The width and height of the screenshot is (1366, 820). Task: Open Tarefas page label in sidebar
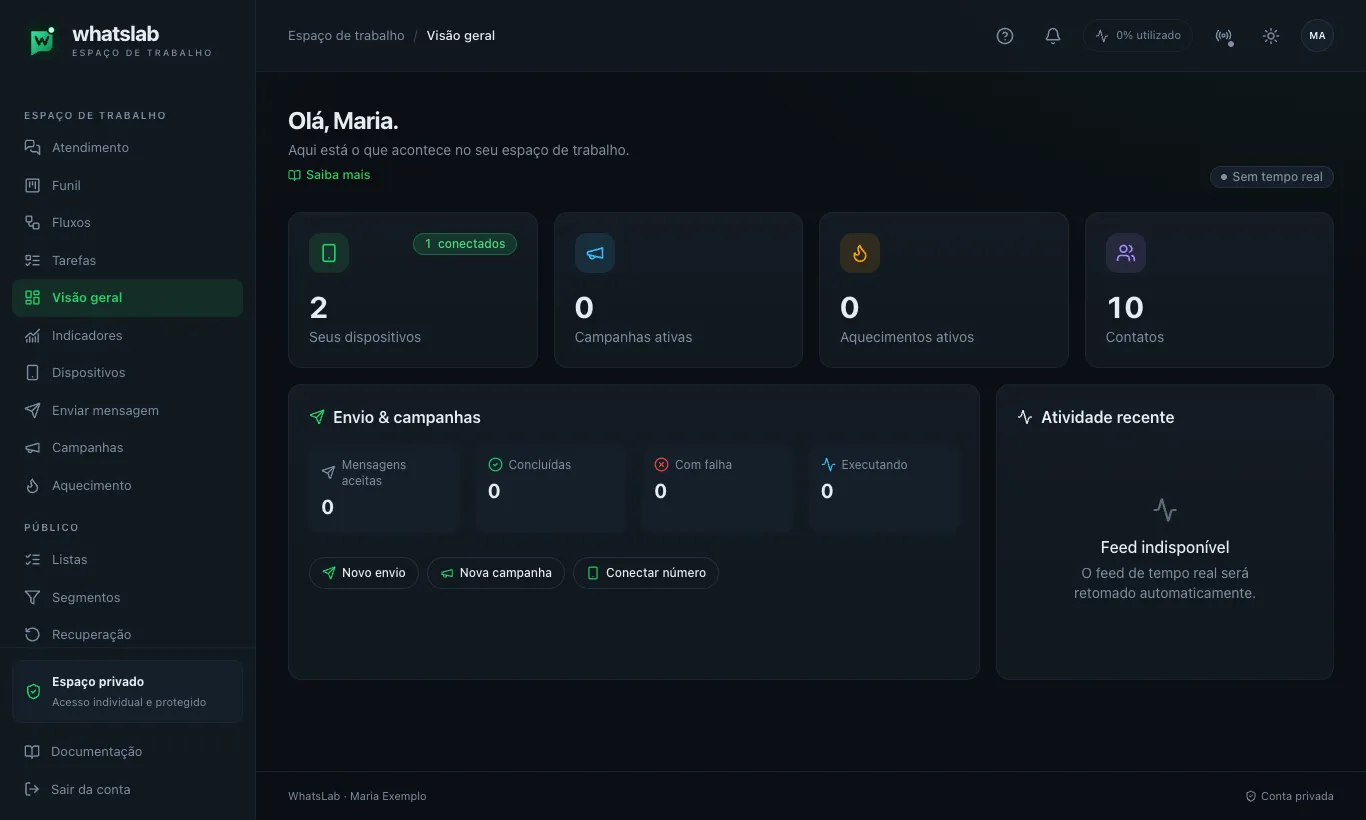(74, 260)
